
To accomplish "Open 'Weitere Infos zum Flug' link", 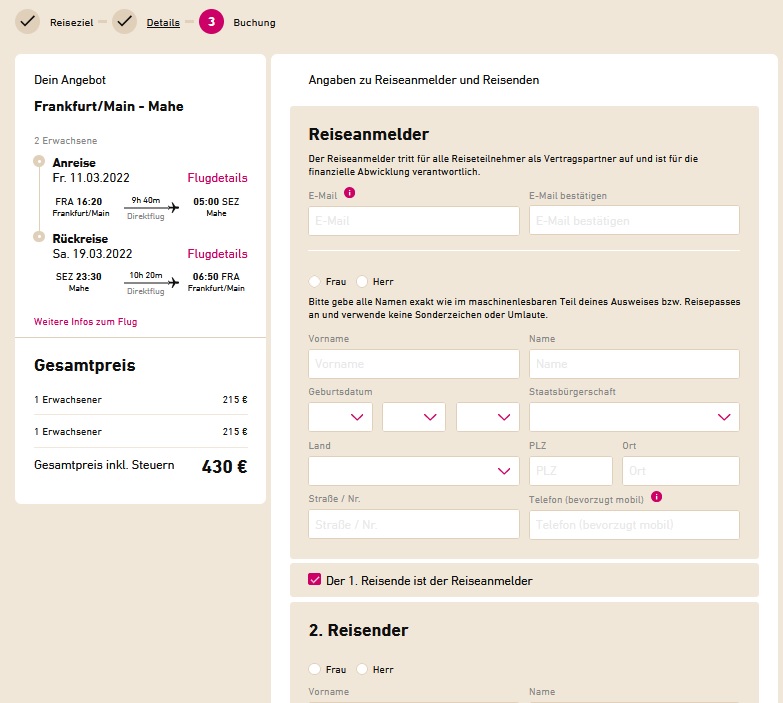I will tap(85, 322).
